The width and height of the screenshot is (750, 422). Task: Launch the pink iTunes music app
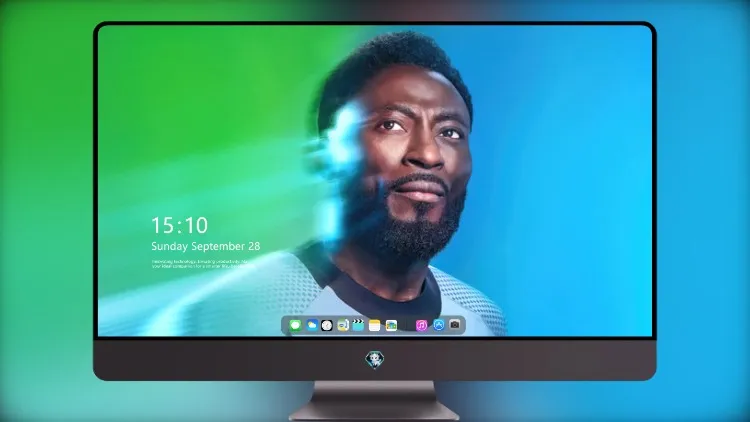[x=421, y=325]
